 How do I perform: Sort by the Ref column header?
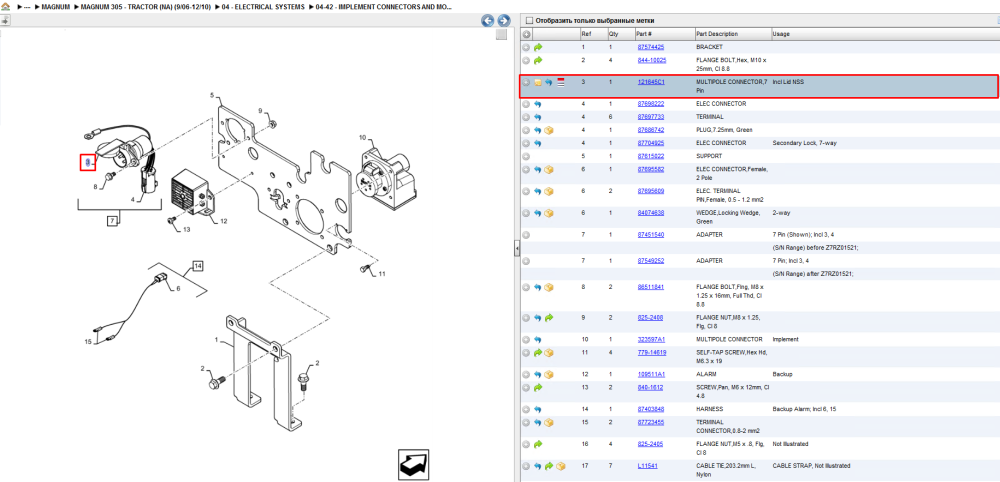pos(585,34)
